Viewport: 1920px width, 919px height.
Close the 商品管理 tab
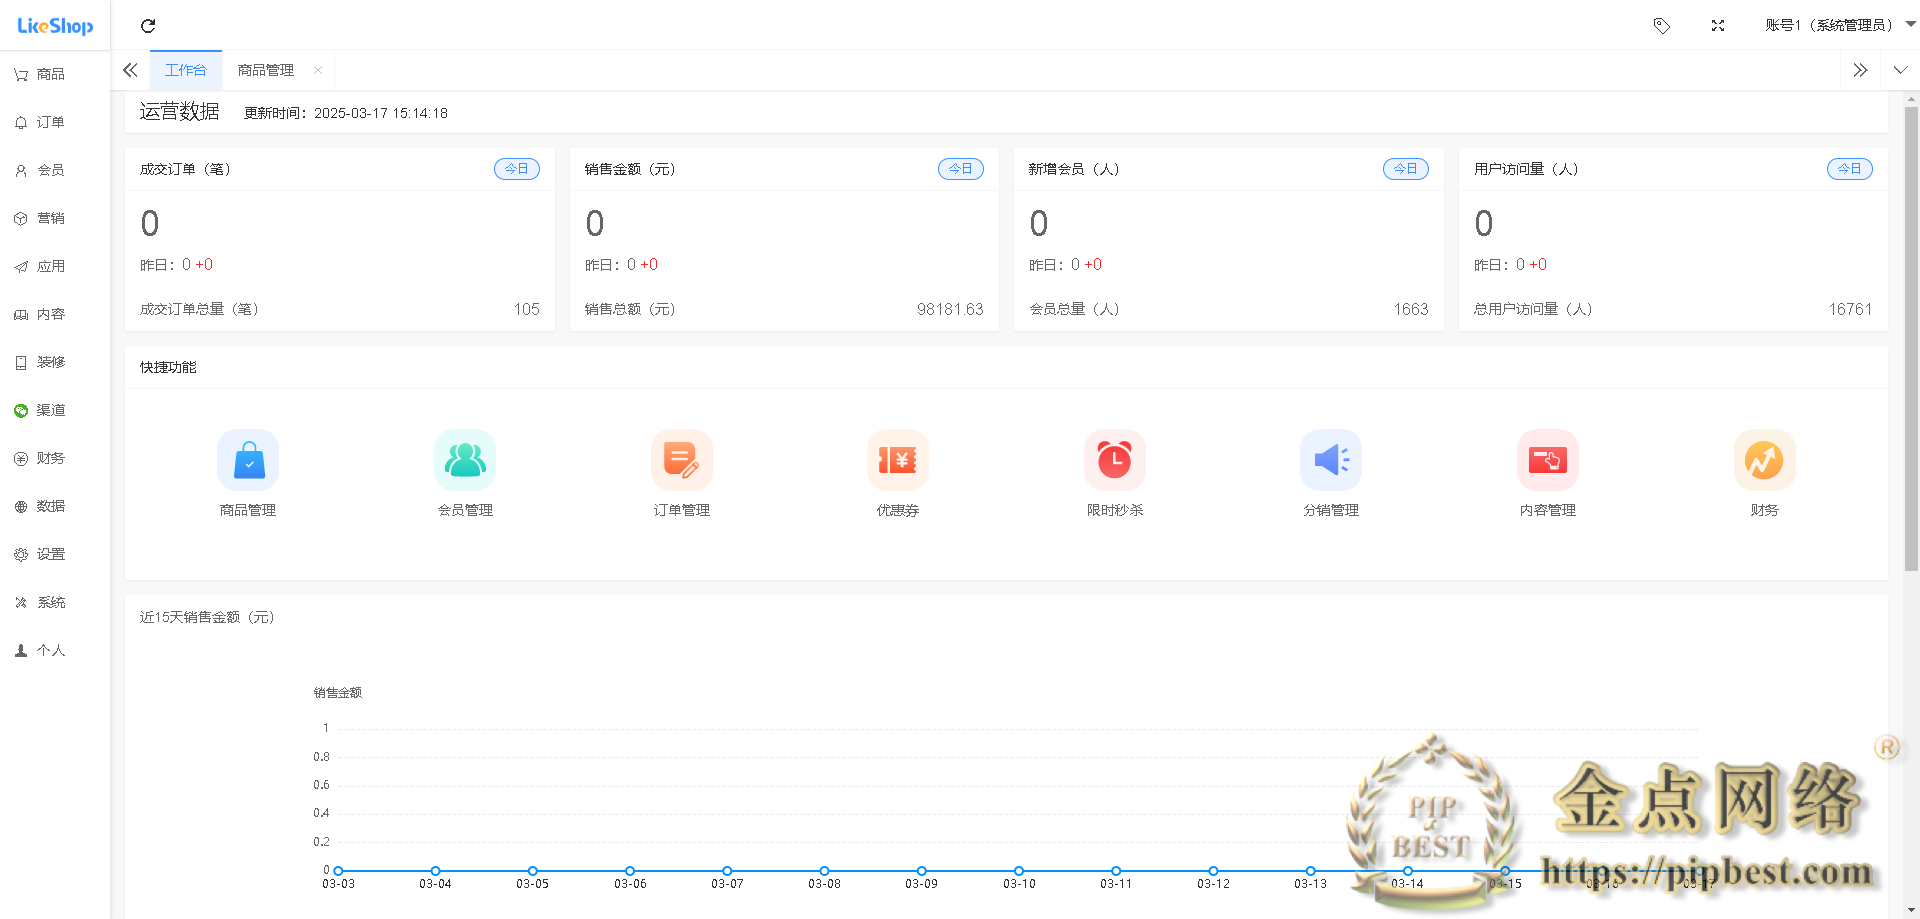point(317,70)
